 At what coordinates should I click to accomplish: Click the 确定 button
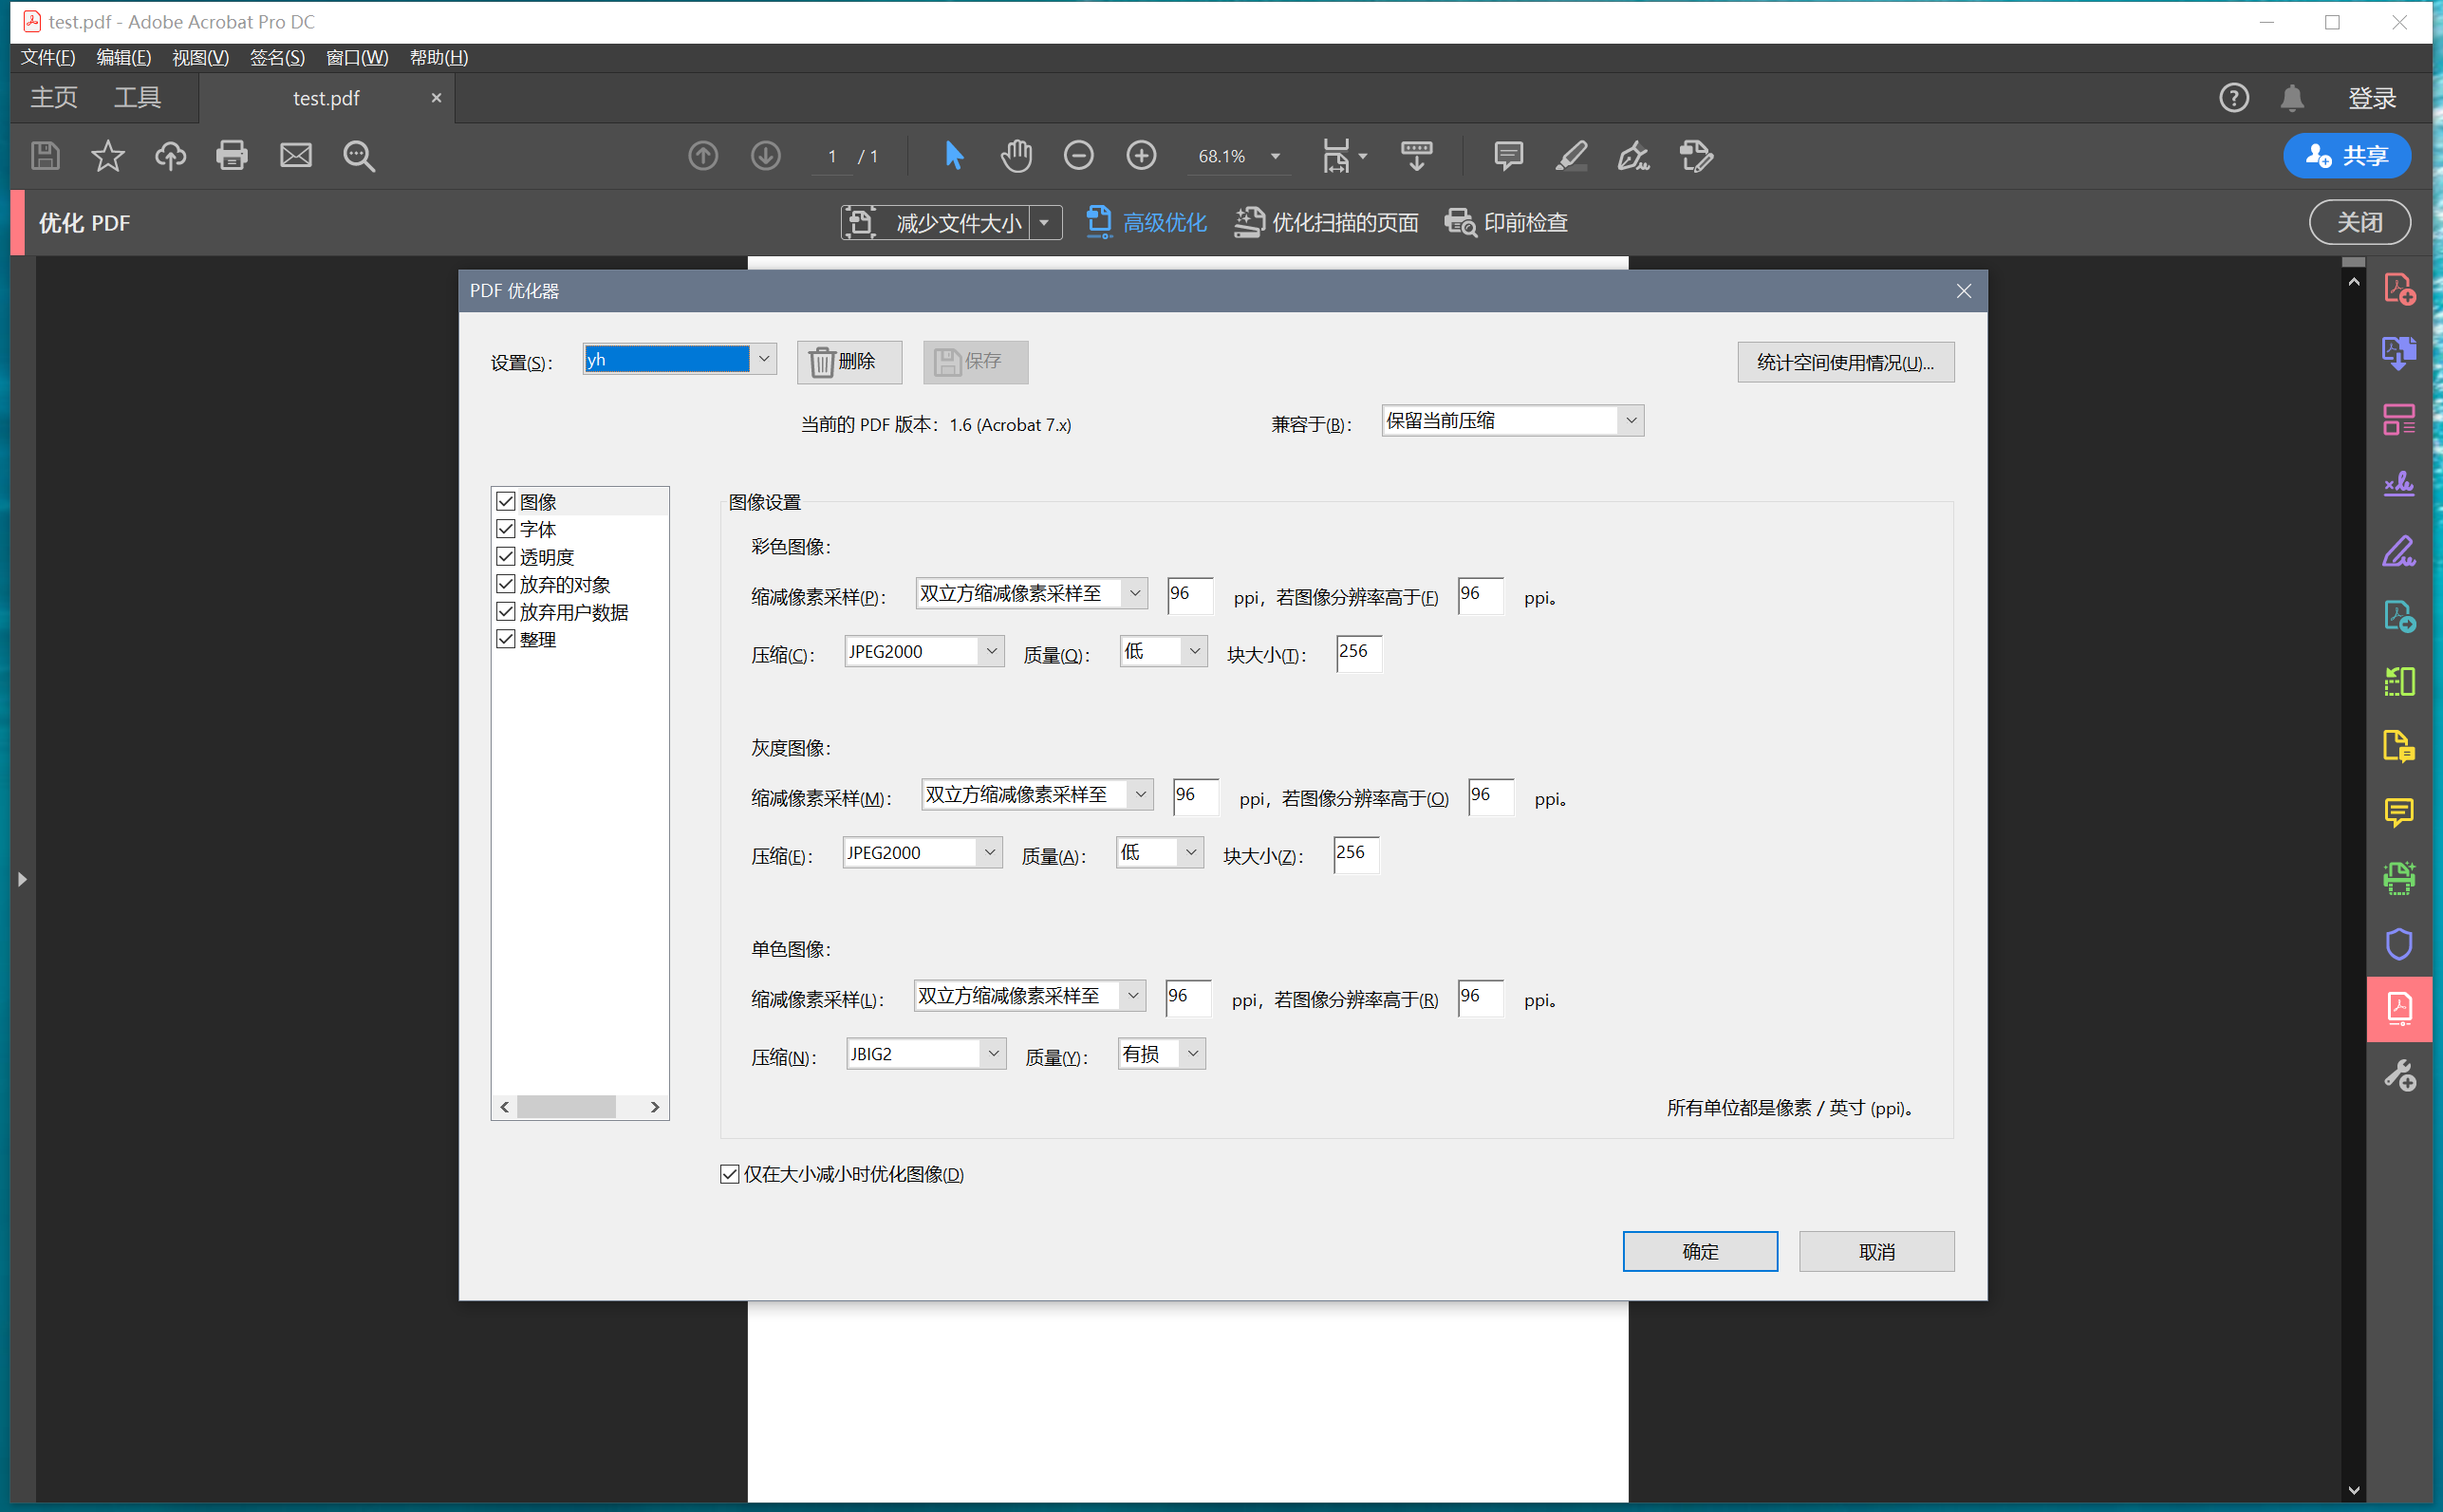(x=1699, y=1251)
